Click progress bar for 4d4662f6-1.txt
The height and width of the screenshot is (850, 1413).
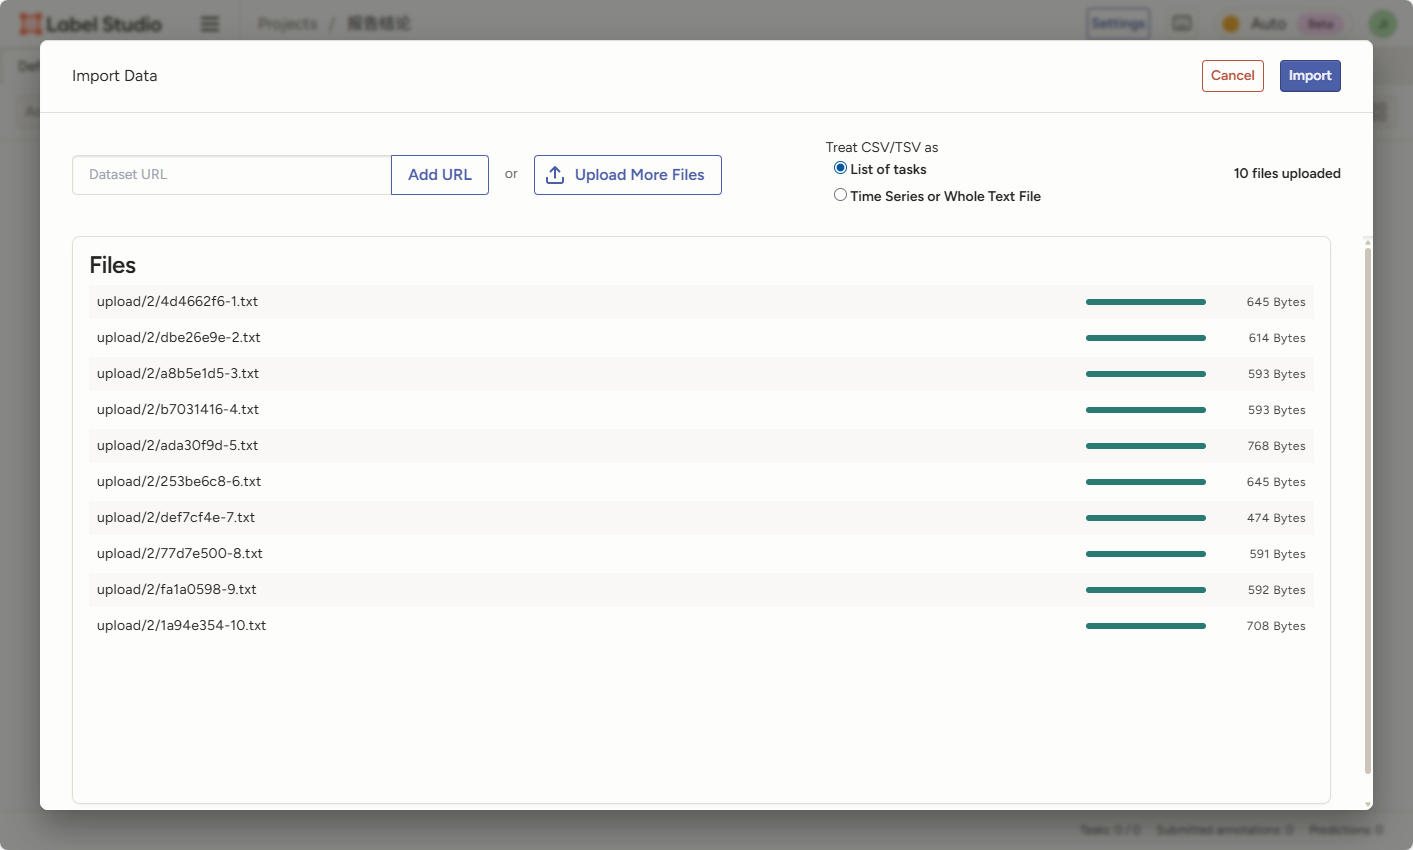click(x=1146, y=302)
